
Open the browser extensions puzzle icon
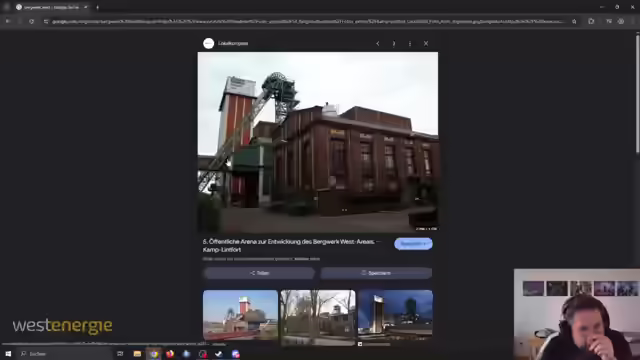point(591,21)
